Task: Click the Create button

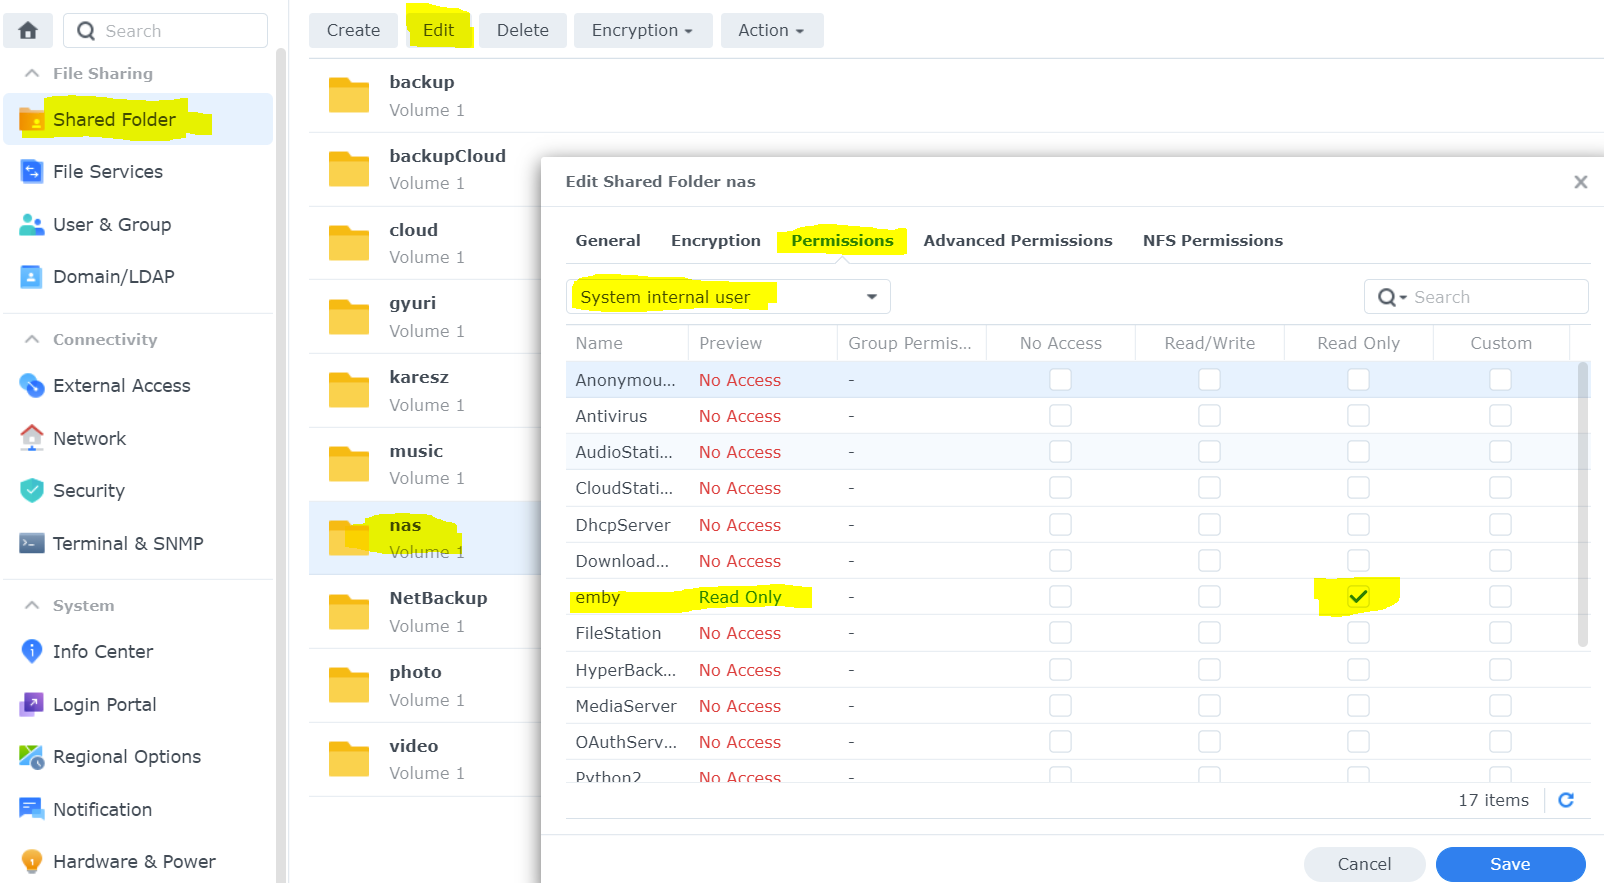Action: 353,30
